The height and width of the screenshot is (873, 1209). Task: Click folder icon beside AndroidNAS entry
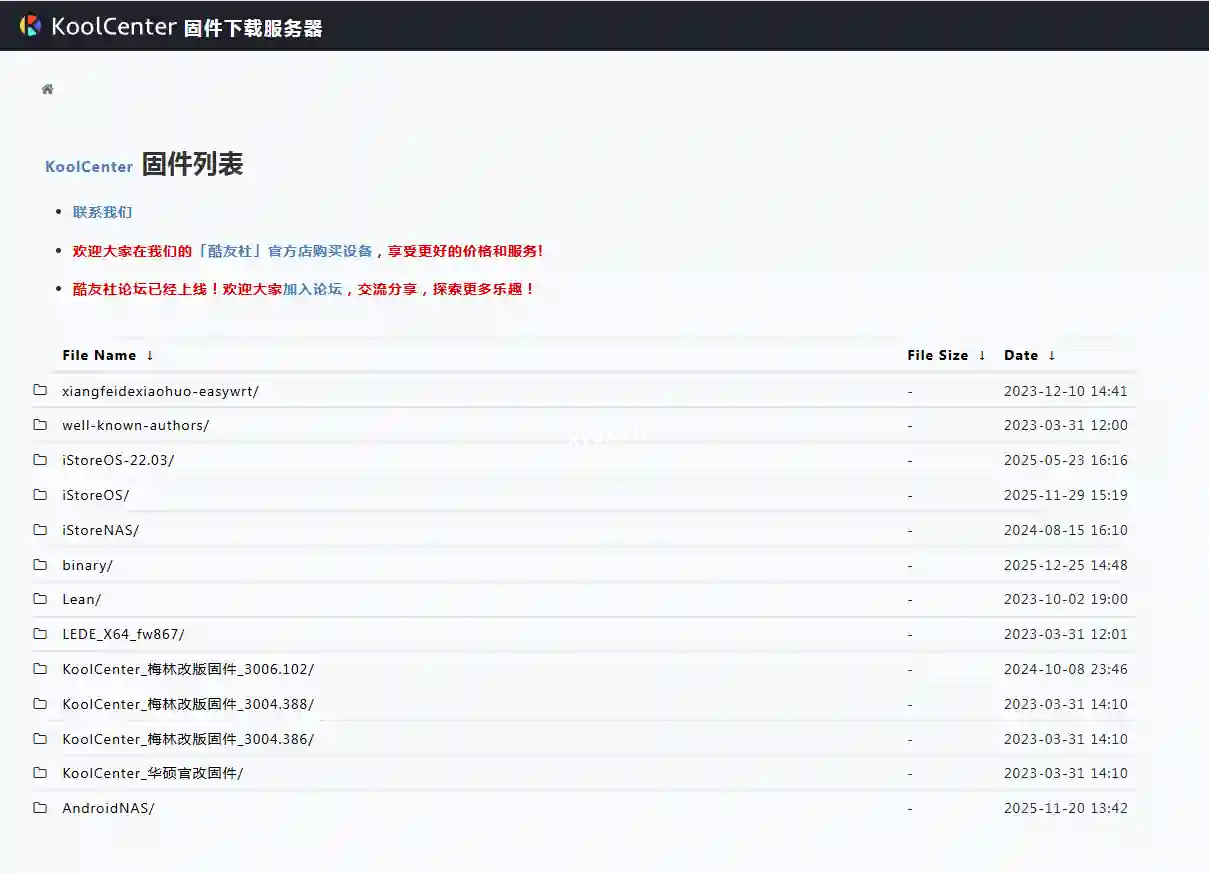pyautogui.click(x=40, y=808)
